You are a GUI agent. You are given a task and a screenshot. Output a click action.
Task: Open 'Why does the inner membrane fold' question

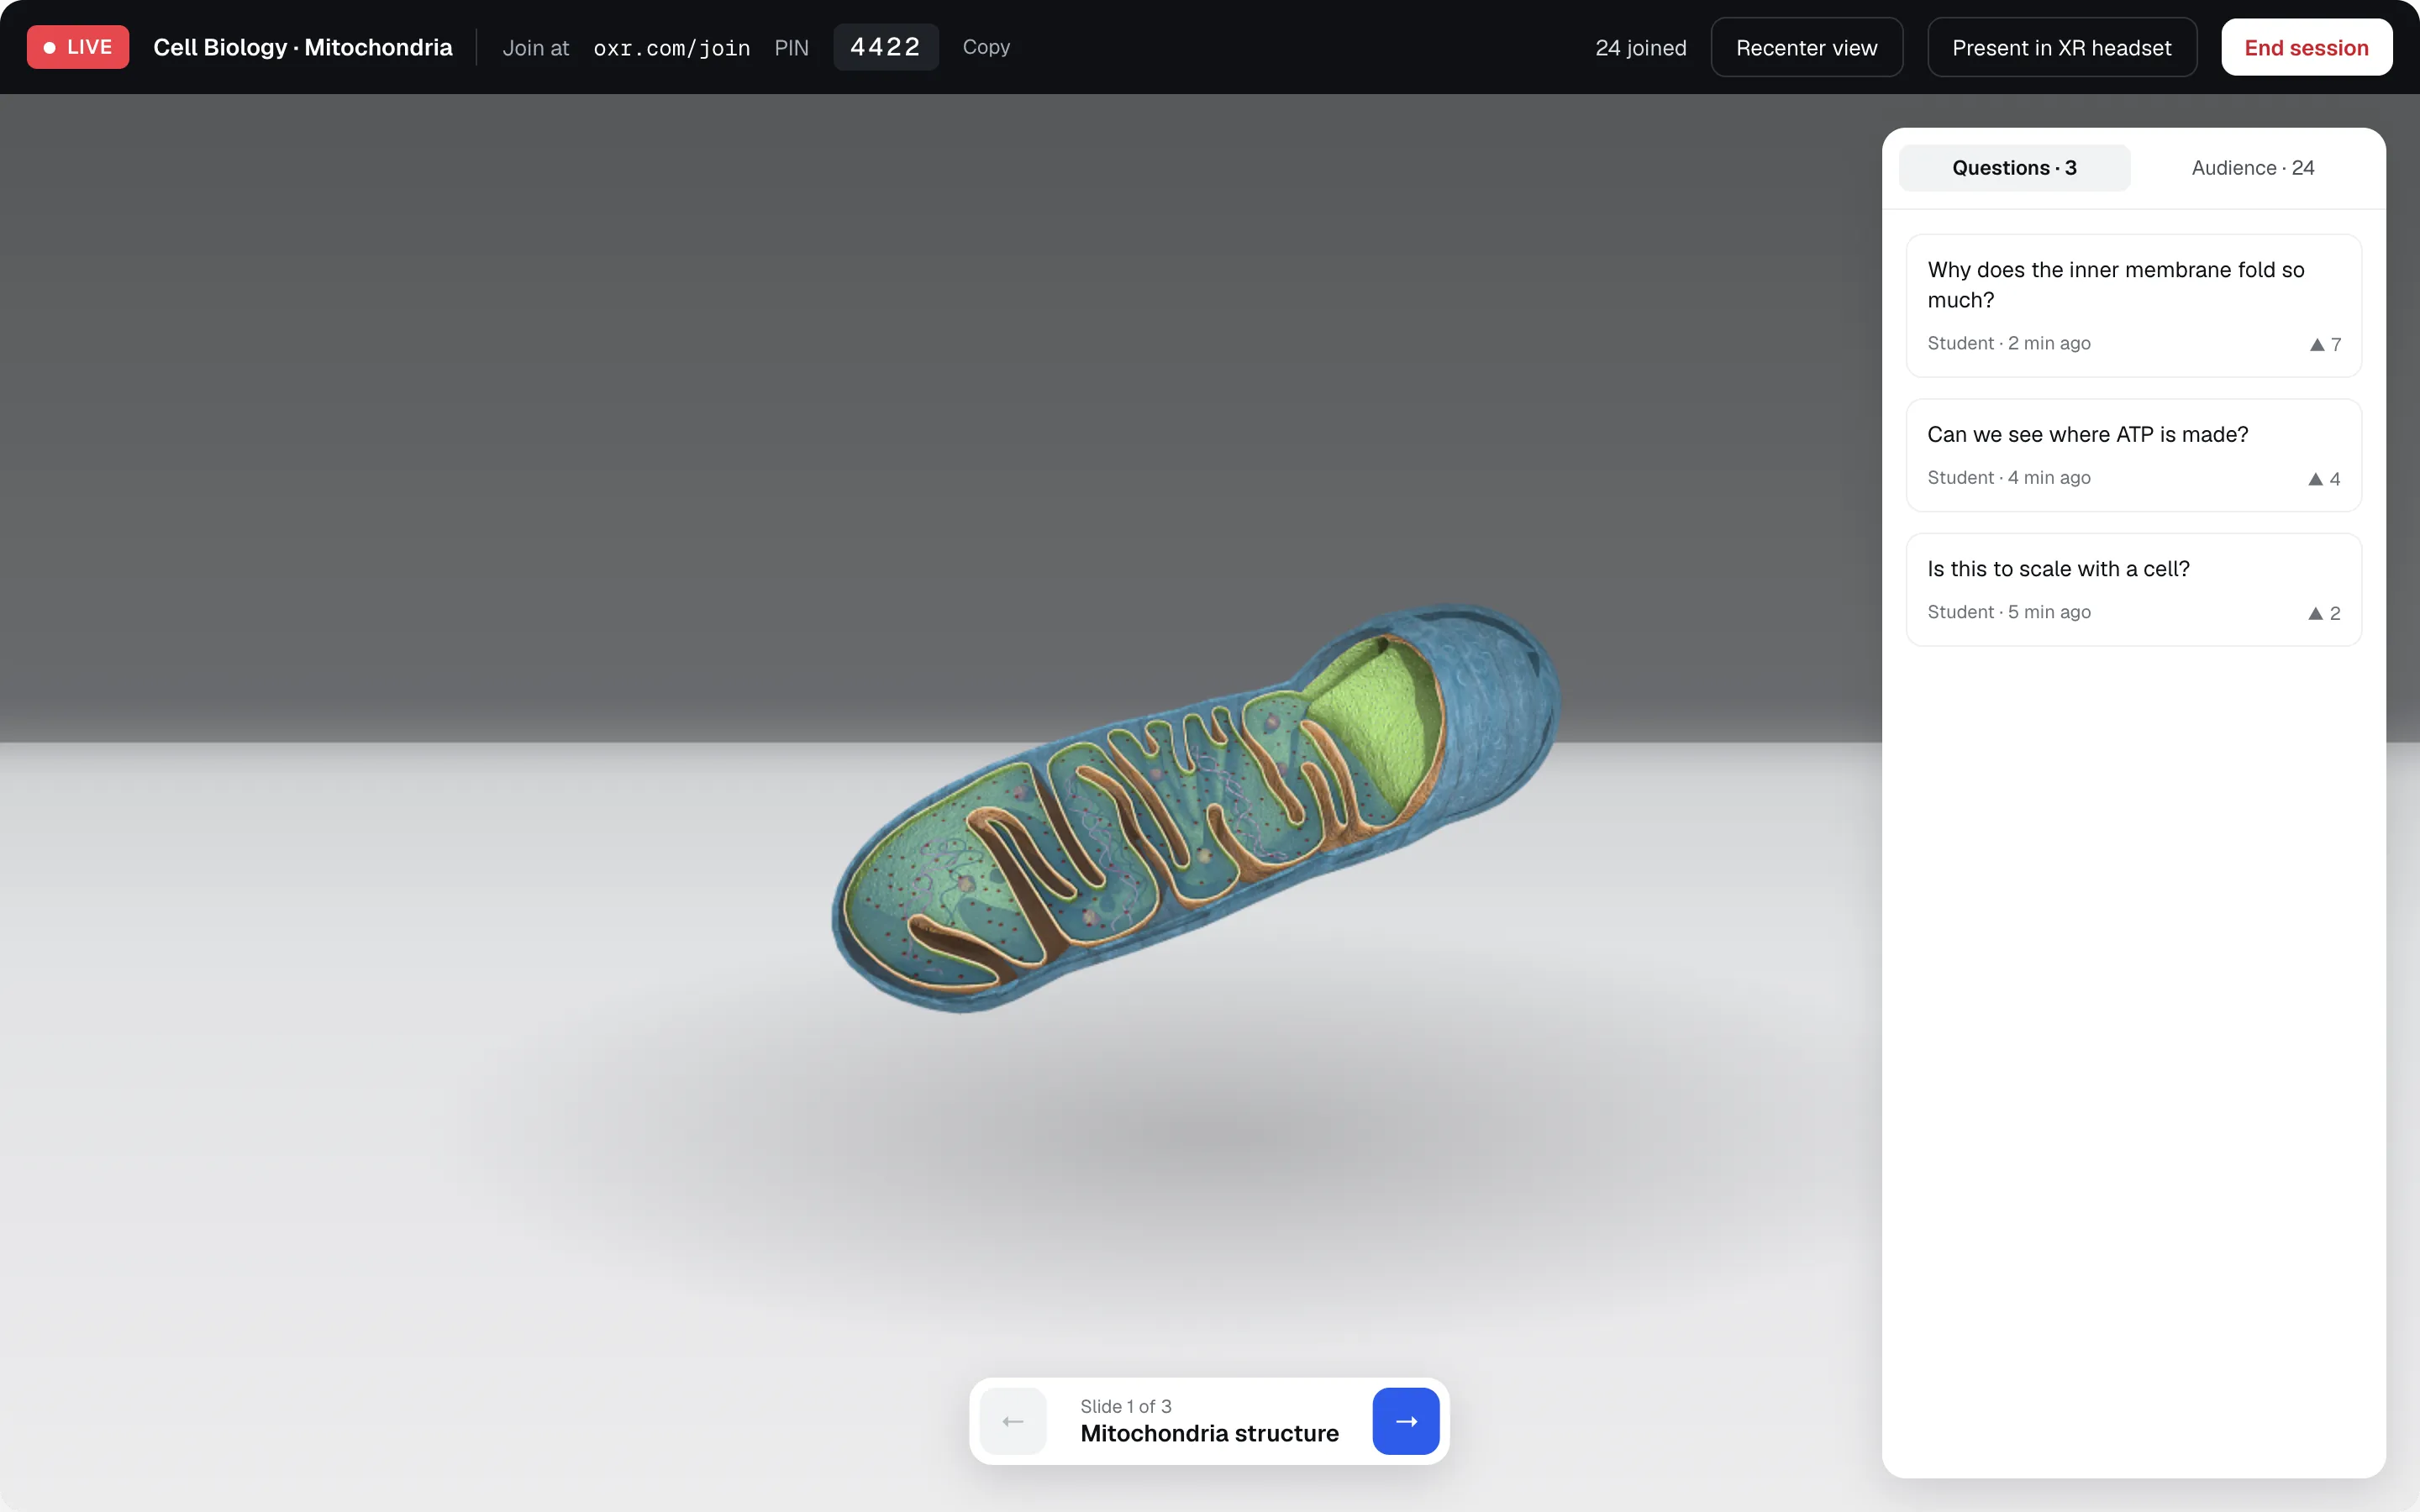(x=2133, y=306)
